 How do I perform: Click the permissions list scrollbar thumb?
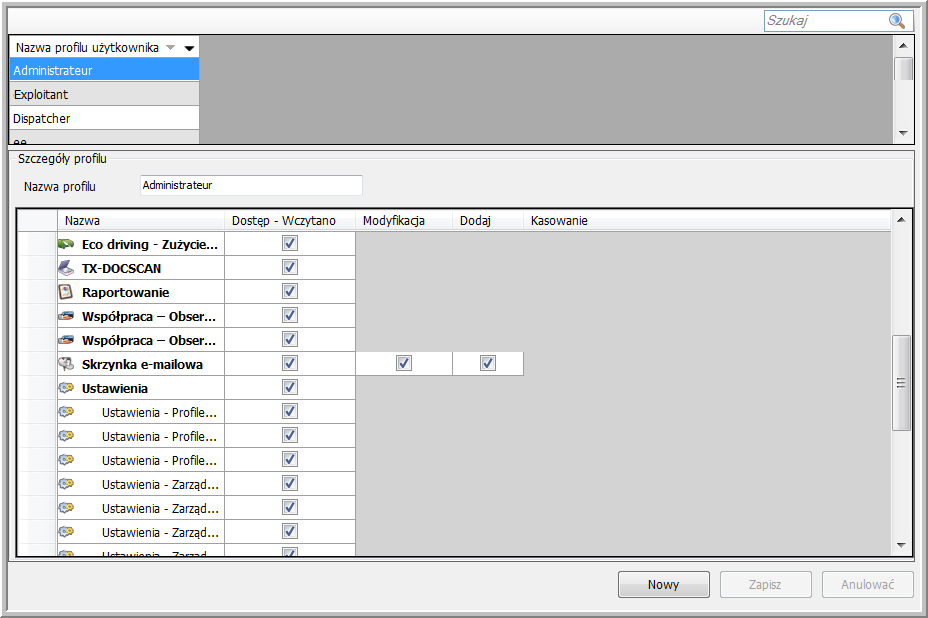[901, 383]
